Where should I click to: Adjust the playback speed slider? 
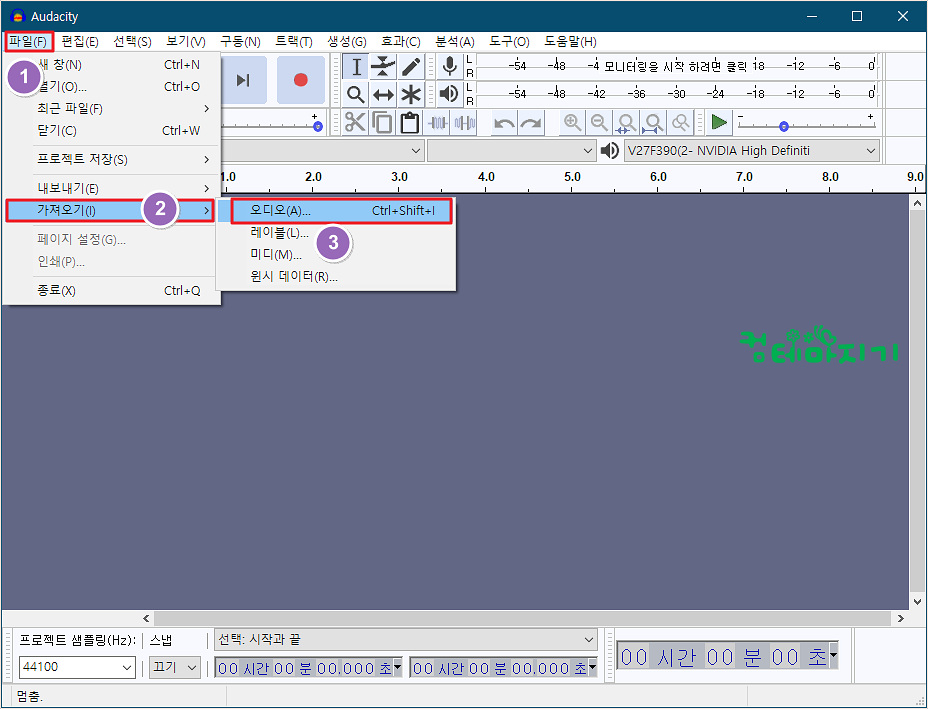point(784,126)
